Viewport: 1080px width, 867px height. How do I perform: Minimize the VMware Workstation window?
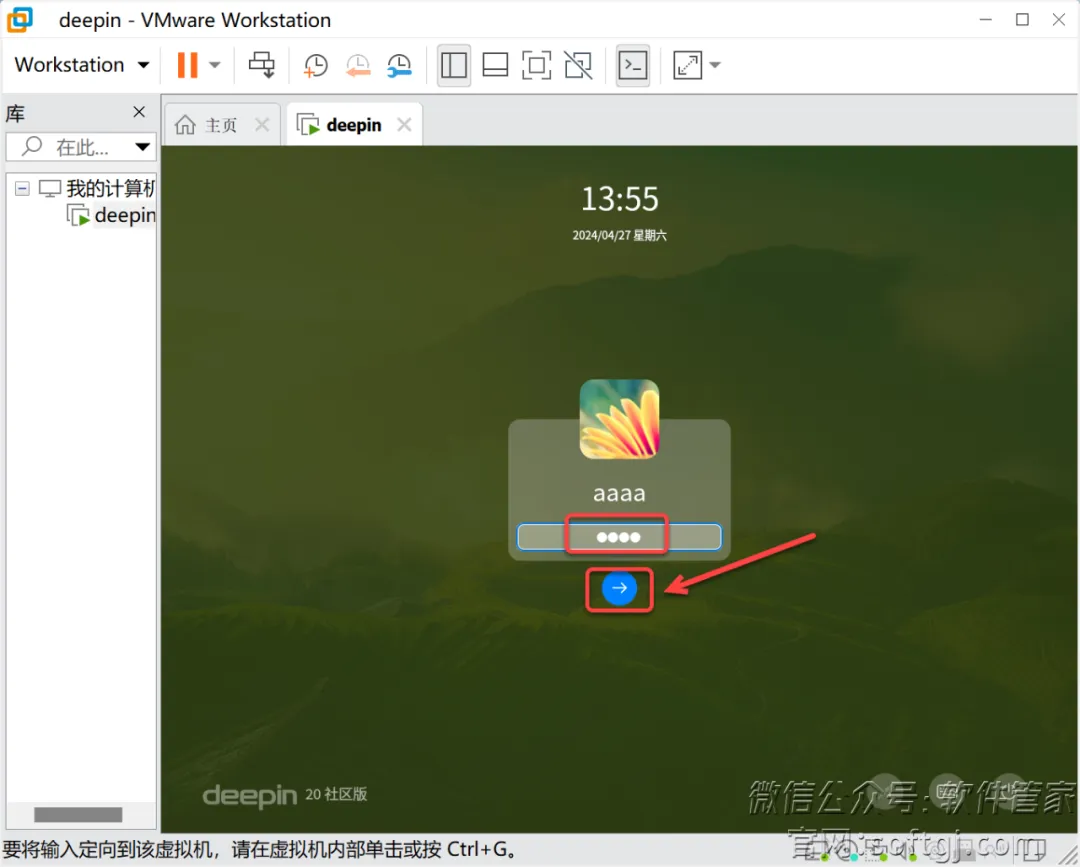[986, 19]
